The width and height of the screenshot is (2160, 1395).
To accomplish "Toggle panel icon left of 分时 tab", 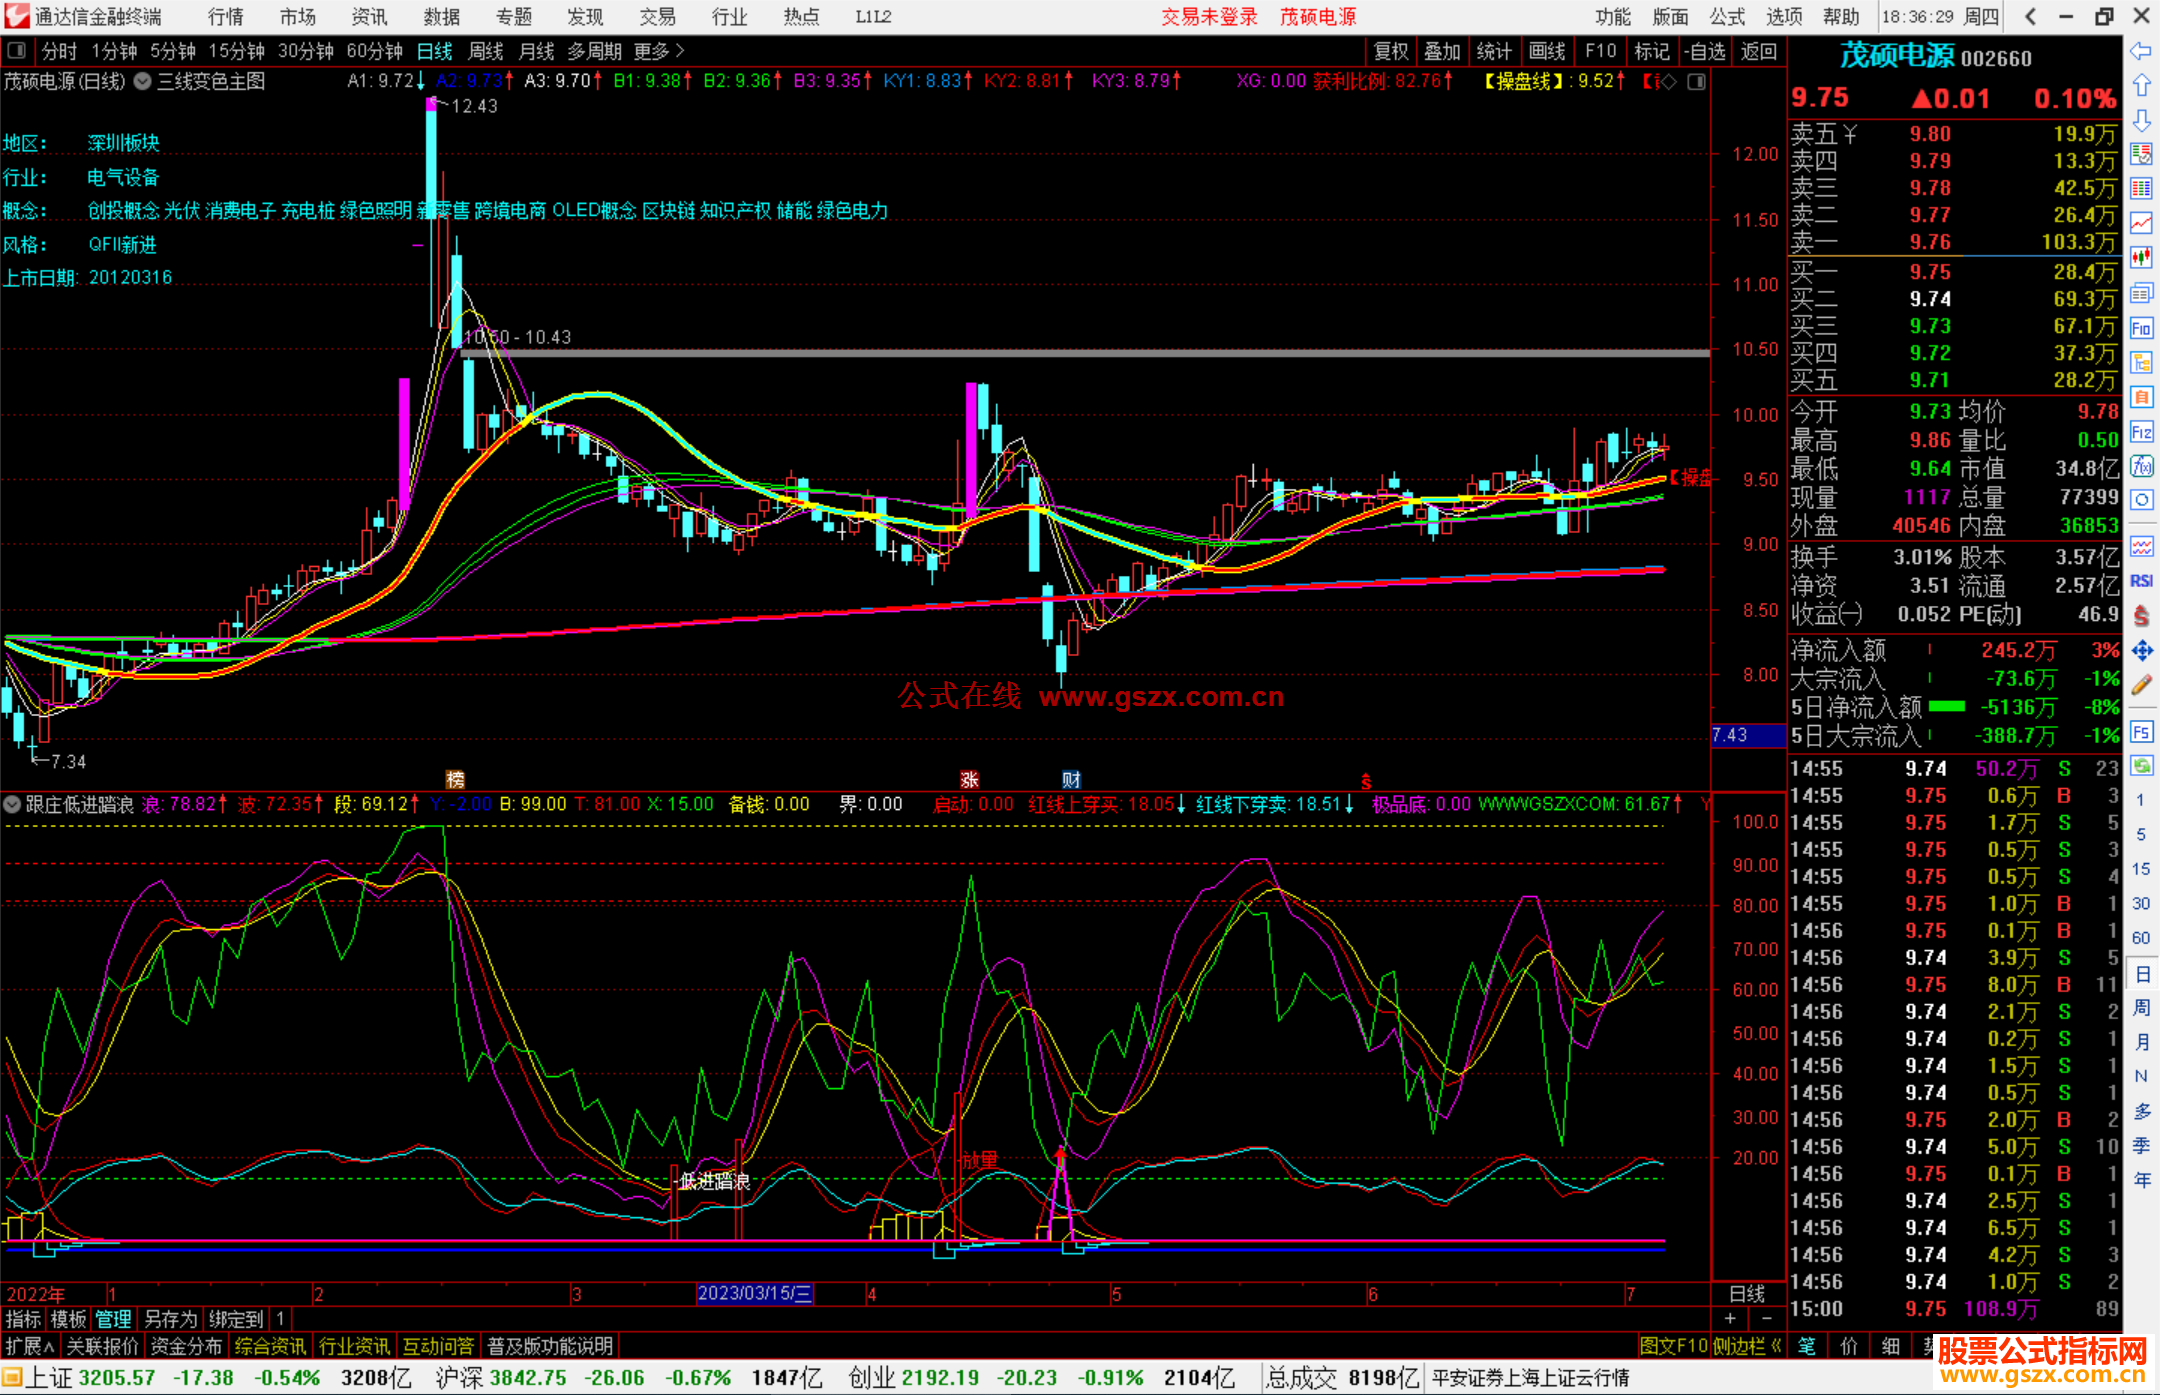I will click(17, 50).
